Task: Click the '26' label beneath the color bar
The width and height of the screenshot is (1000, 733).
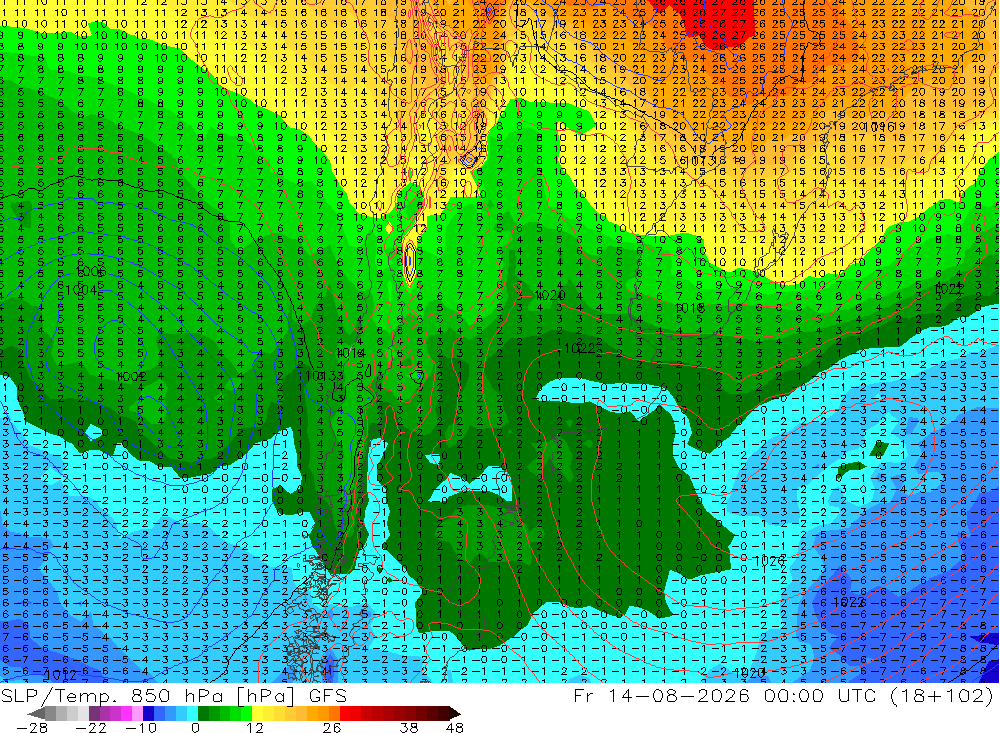Action: 332,727
